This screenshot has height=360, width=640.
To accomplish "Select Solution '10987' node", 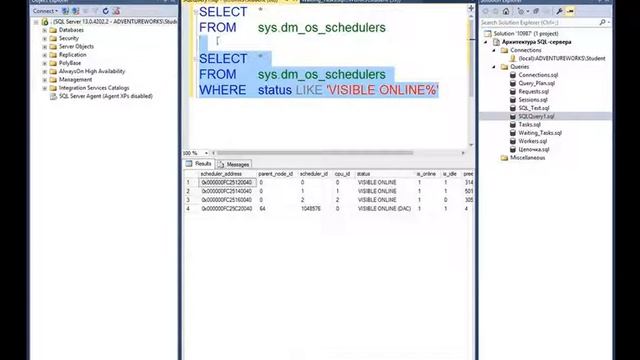I will [x=526, y=33].
